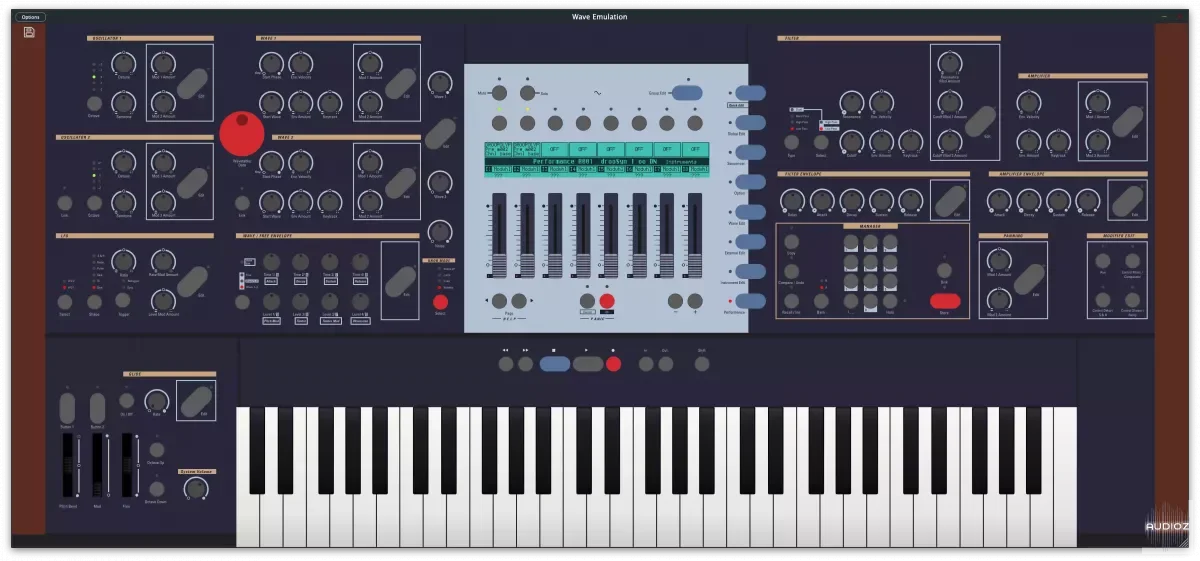Click the blue Option side button

(750, 182)
